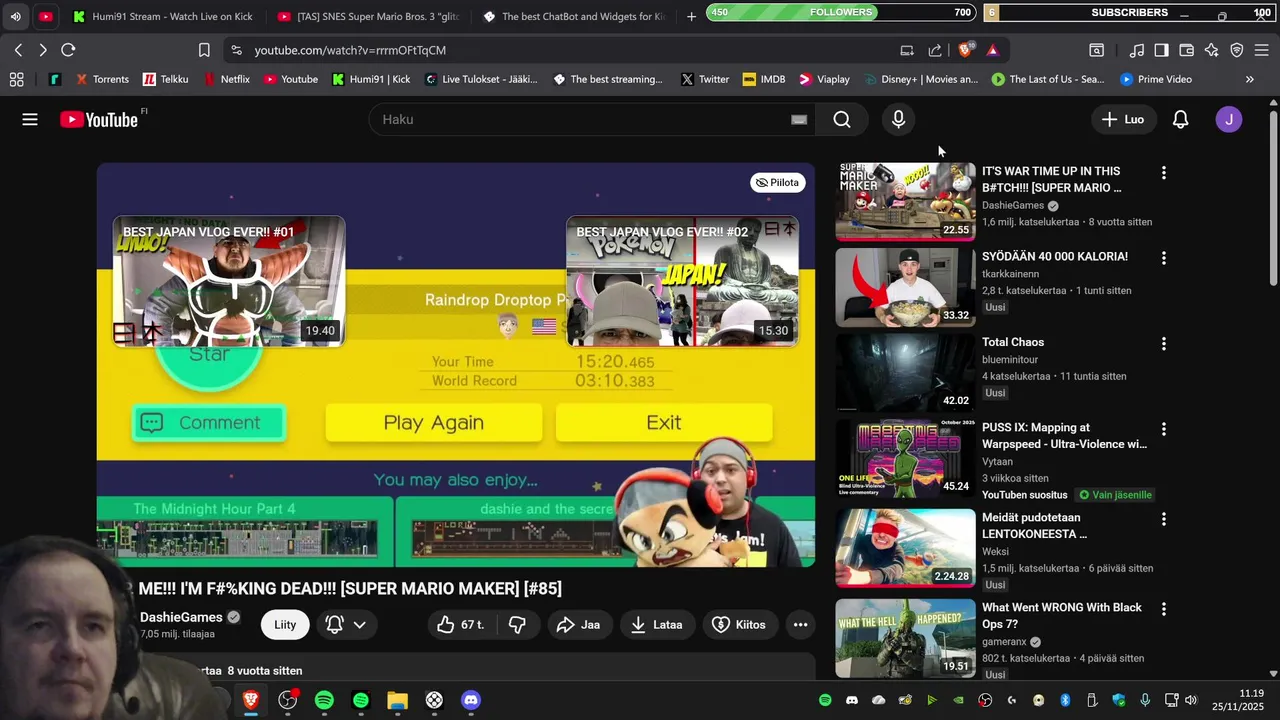The height and width of the screenshot is (720, 1280).
Task: Click the Lataa download button
Action: [x=657, y=625]
